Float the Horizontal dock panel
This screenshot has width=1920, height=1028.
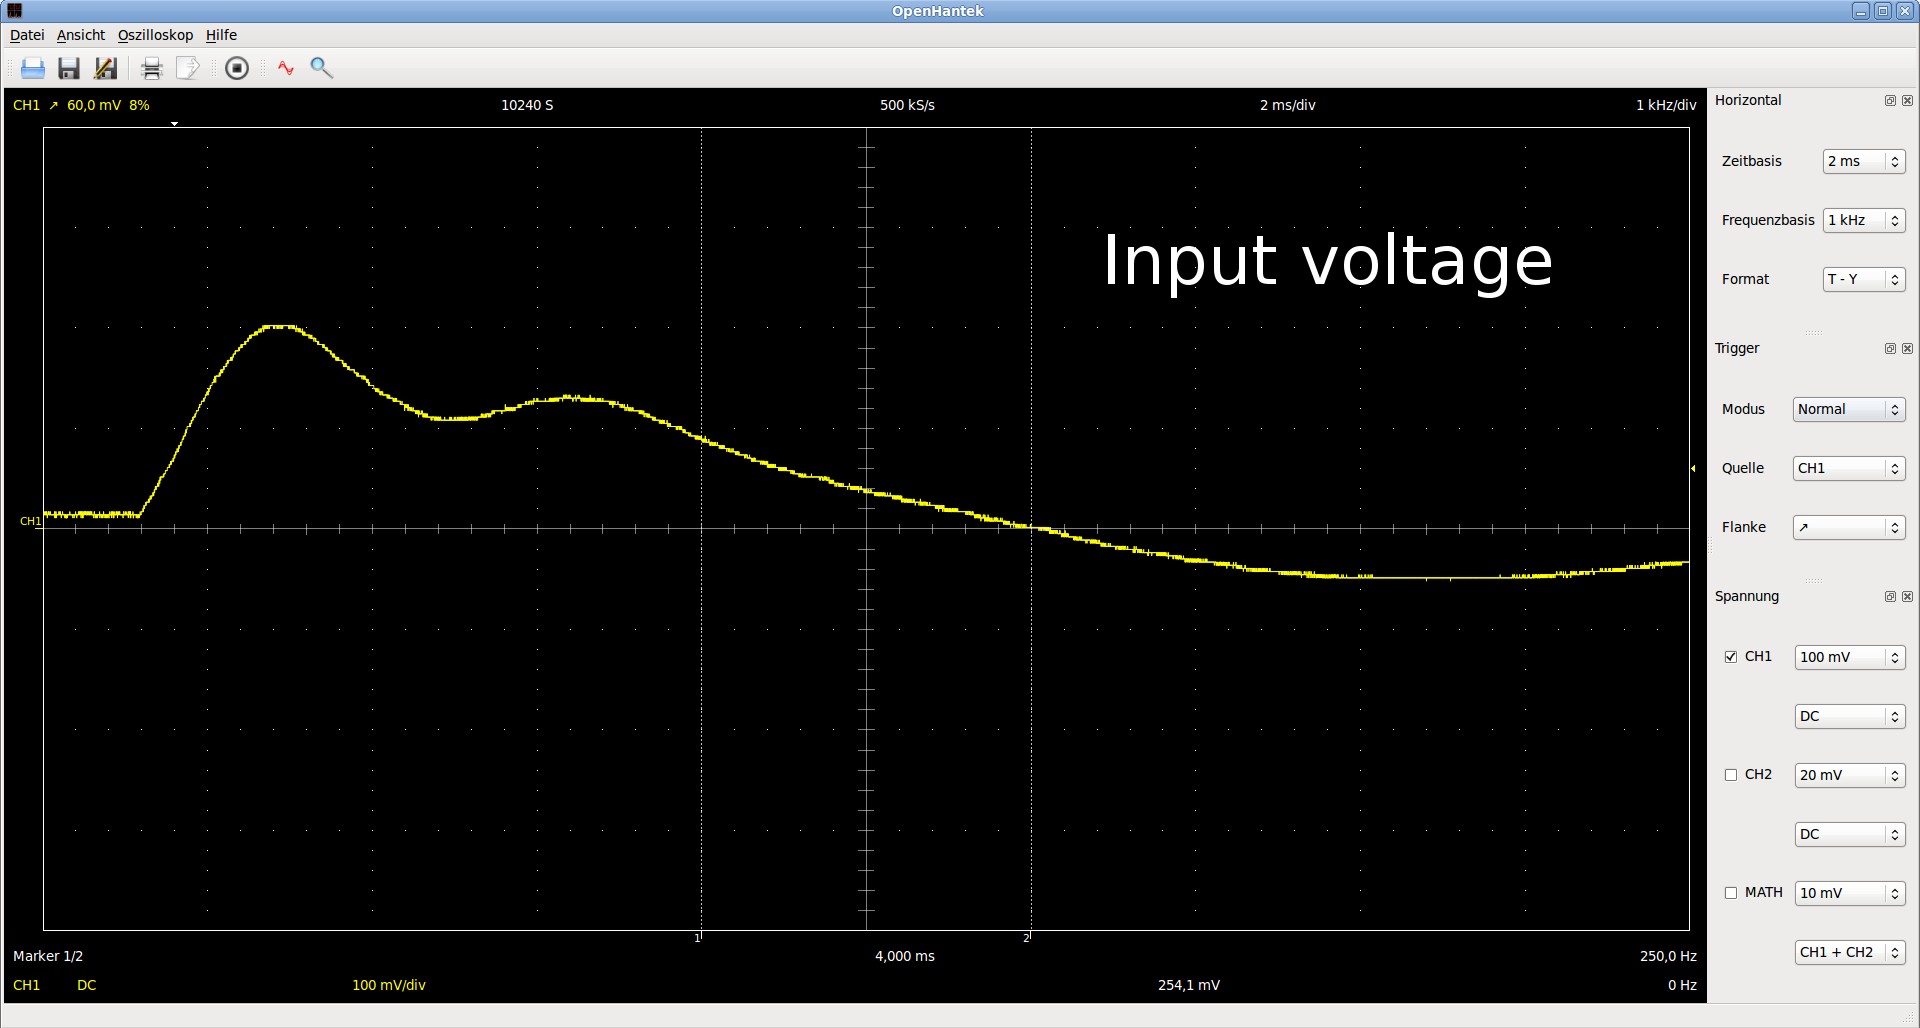pos(1890,101)
